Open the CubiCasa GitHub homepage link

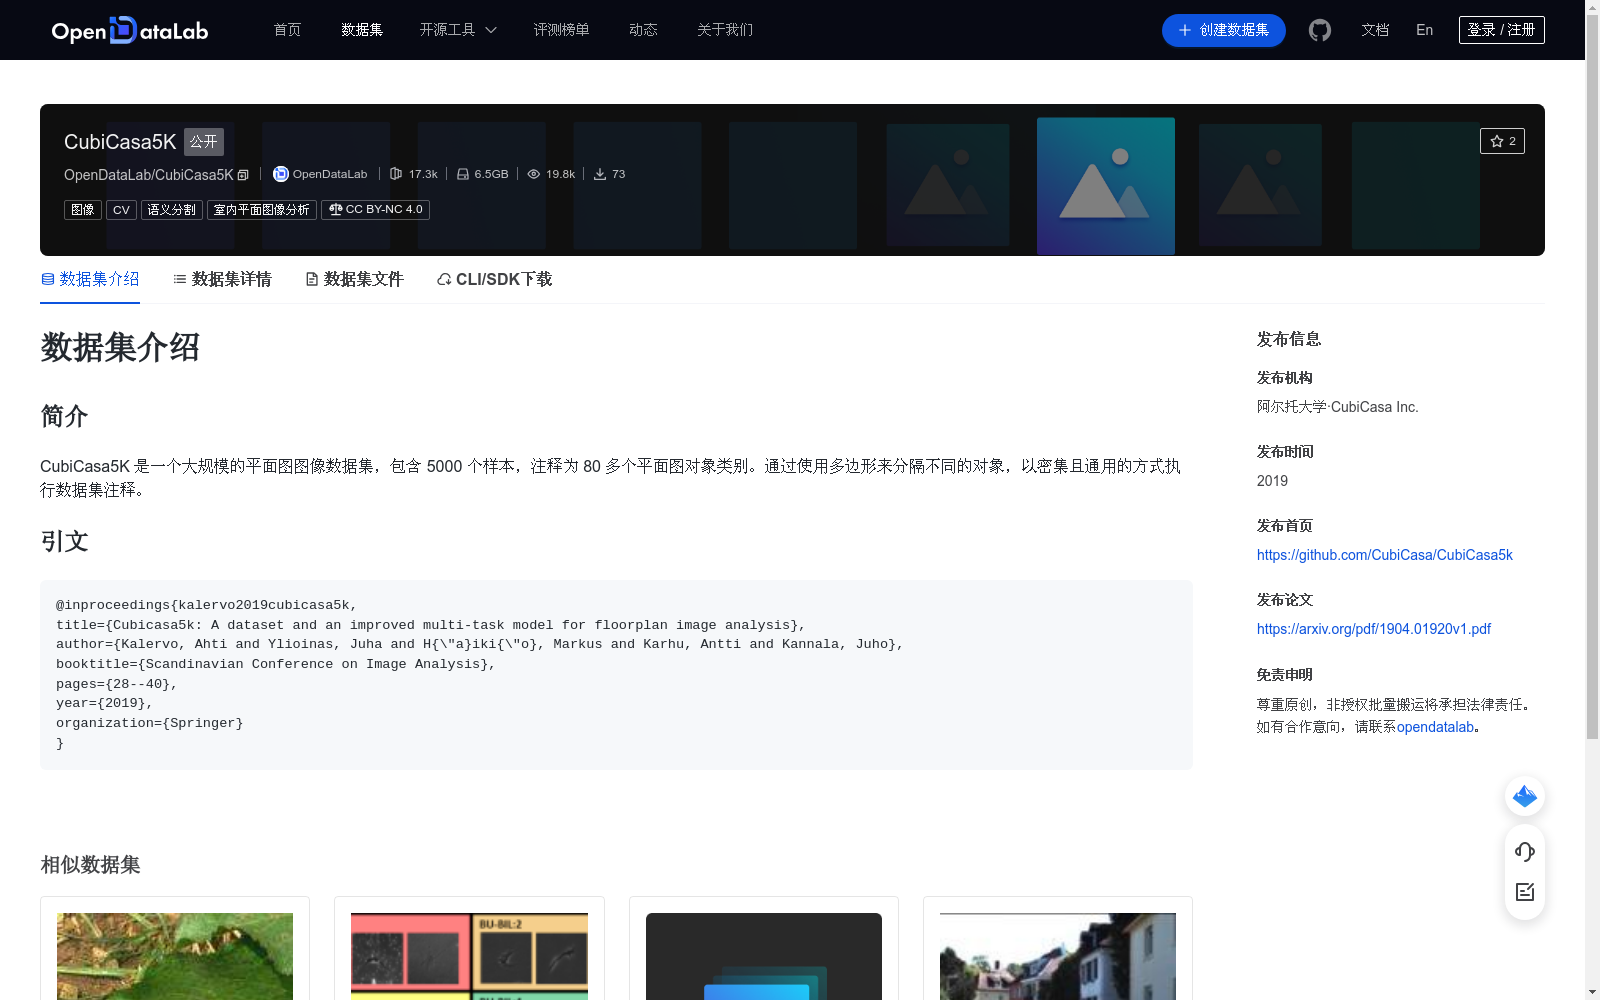(1385, 555)
